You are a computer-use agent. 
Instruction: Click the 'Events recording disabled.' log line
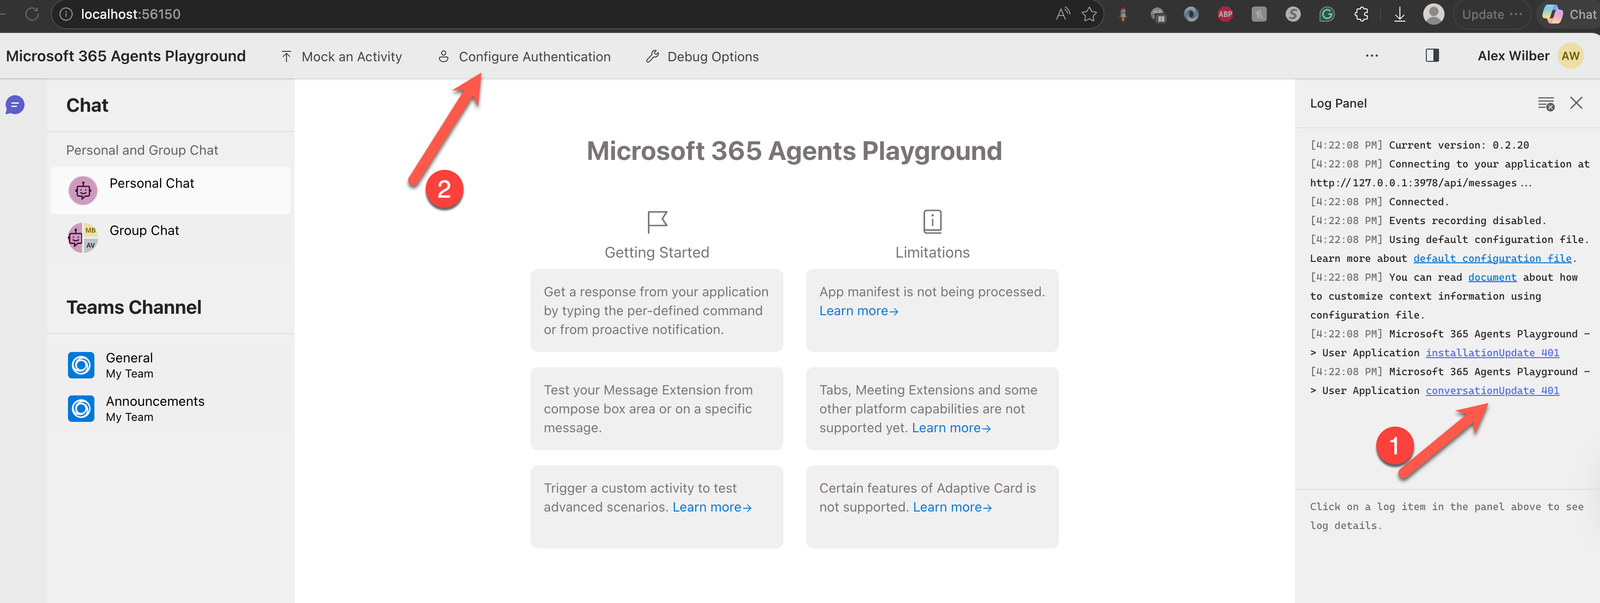(1428, 221)
